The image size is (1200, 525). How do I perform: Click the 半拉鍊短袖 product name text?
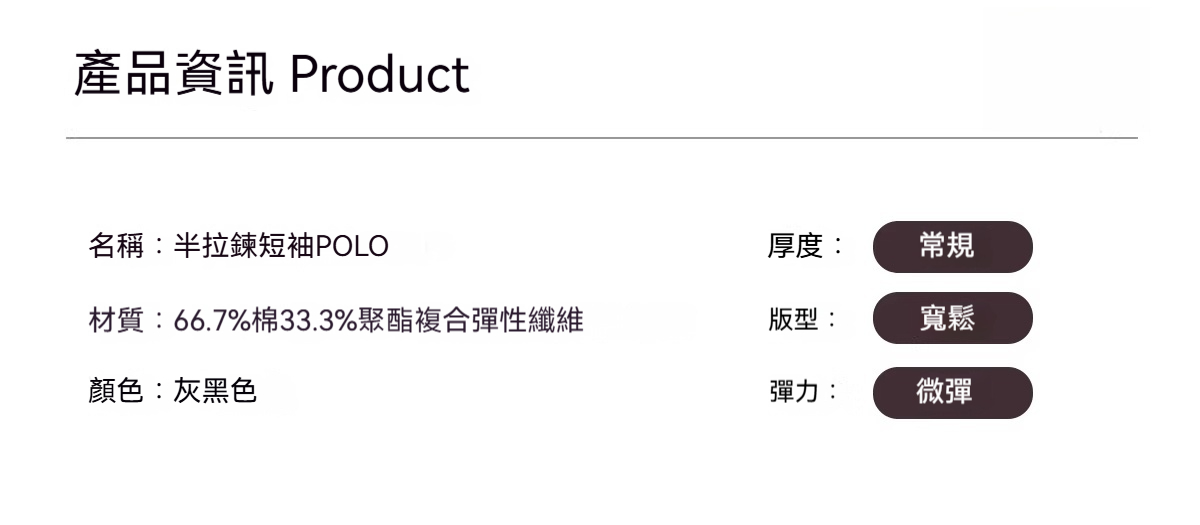tap(244, 246)
